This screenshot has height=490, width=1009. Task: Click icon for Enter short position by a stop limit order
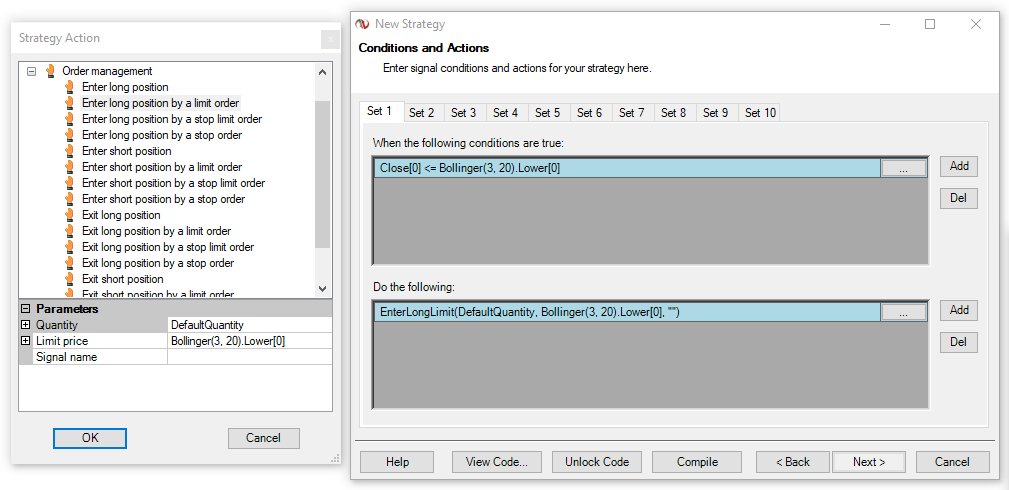pyautogui.click(x=70, y=183)
